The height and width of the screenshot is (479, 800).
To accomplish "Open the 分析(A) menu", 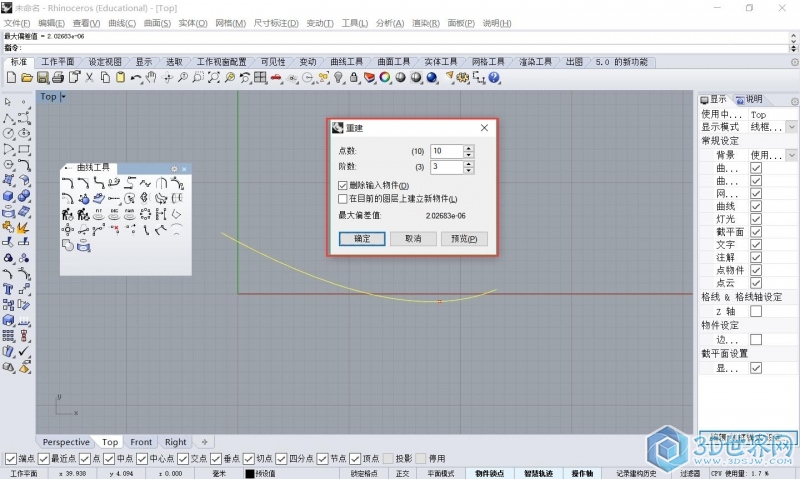I will [x=390, y=23].
